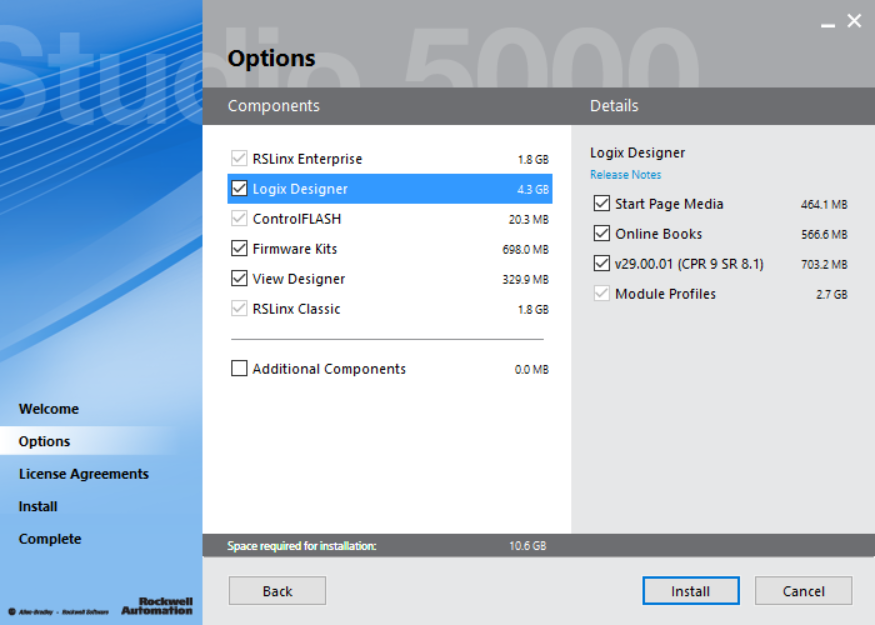This screenshot has height=625, width=875.
Task: Uncheck the Start Page Media checkbox
Action: (x=602, y=204)
